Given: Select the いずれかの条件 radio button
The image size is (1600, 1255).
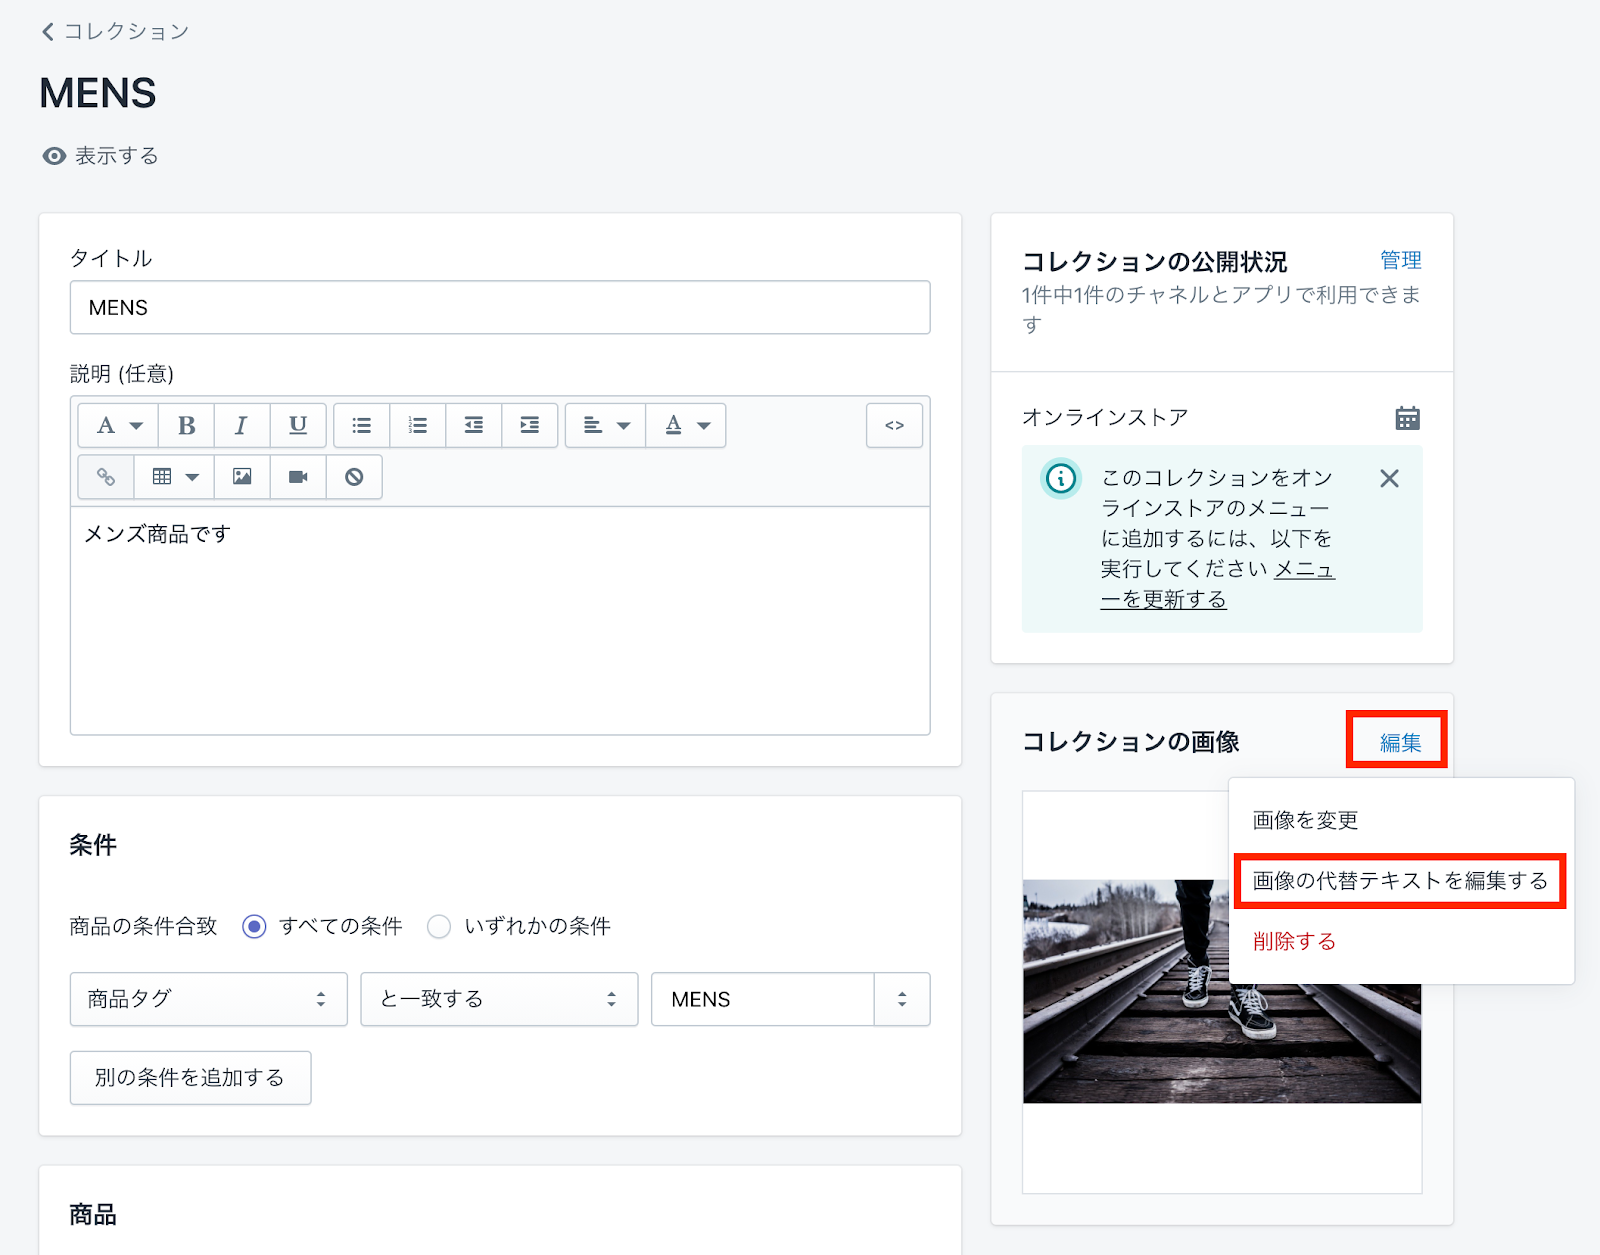Looking at the screenshot, I should [x=438, y=926].
